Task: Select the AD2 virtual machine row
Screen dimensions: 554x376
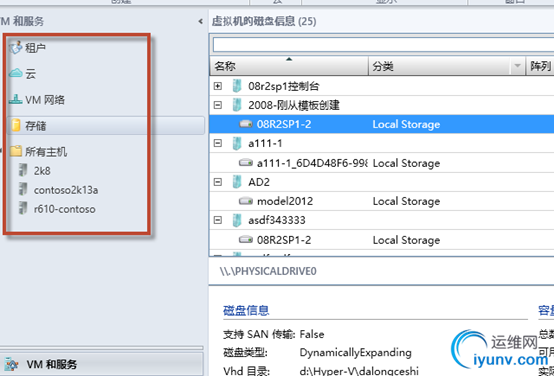Action: (x=382, y=182)
